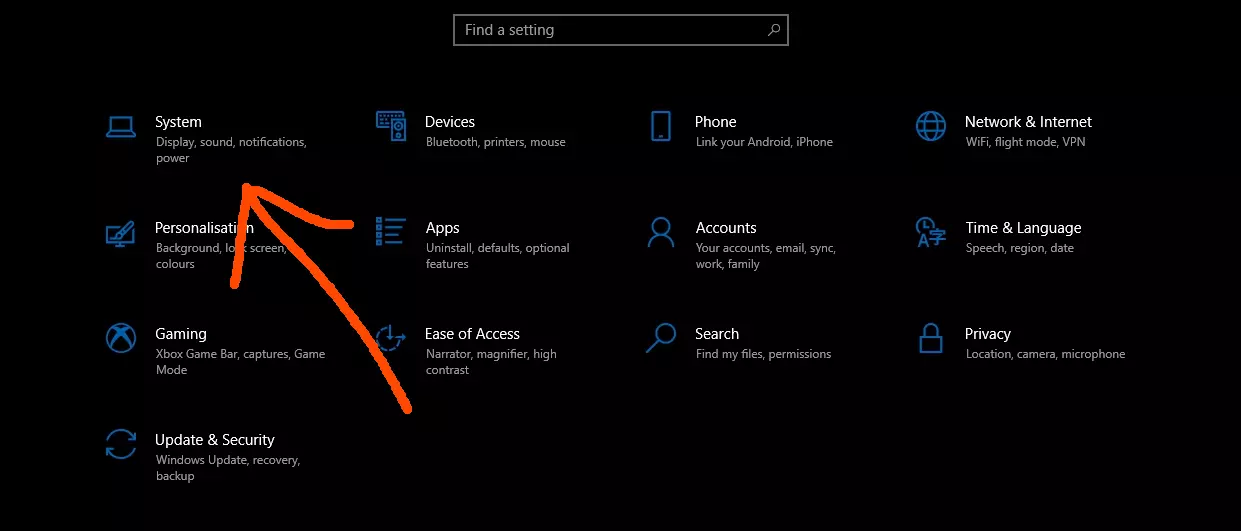Open the Time & Language icon
Screen dimensions: 1241x531
click(x=931, y=232)
